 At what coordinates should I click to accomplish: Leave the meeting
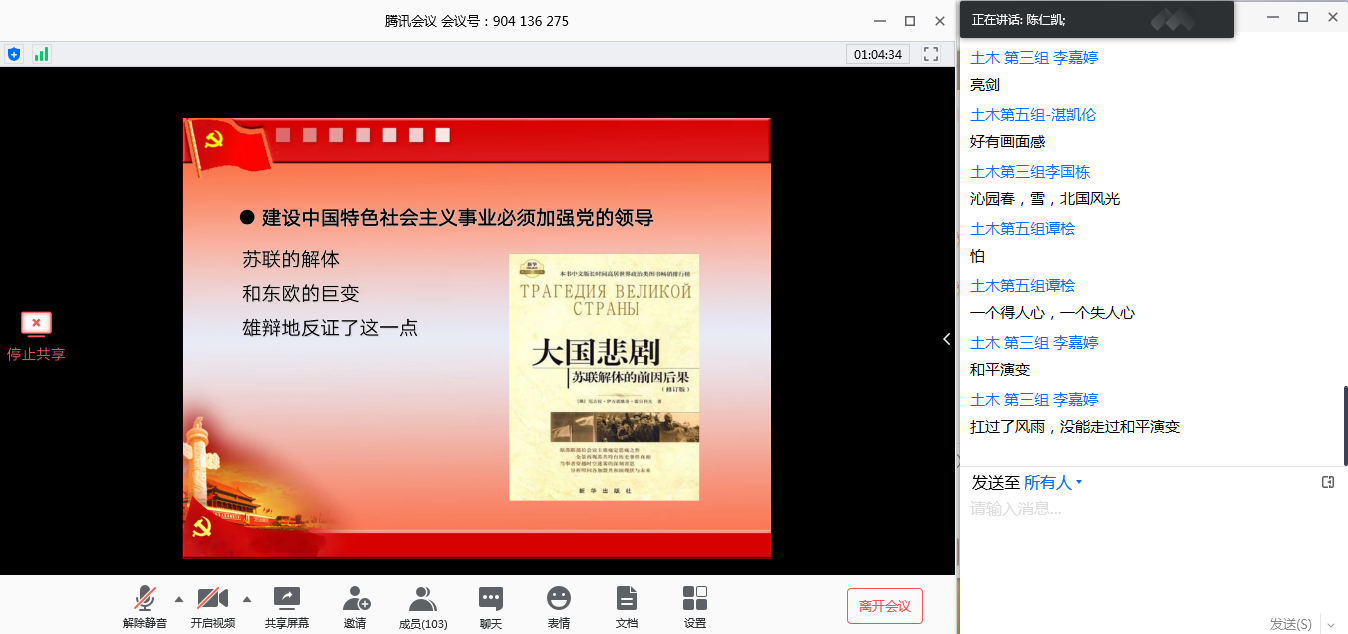pos(884,606)
